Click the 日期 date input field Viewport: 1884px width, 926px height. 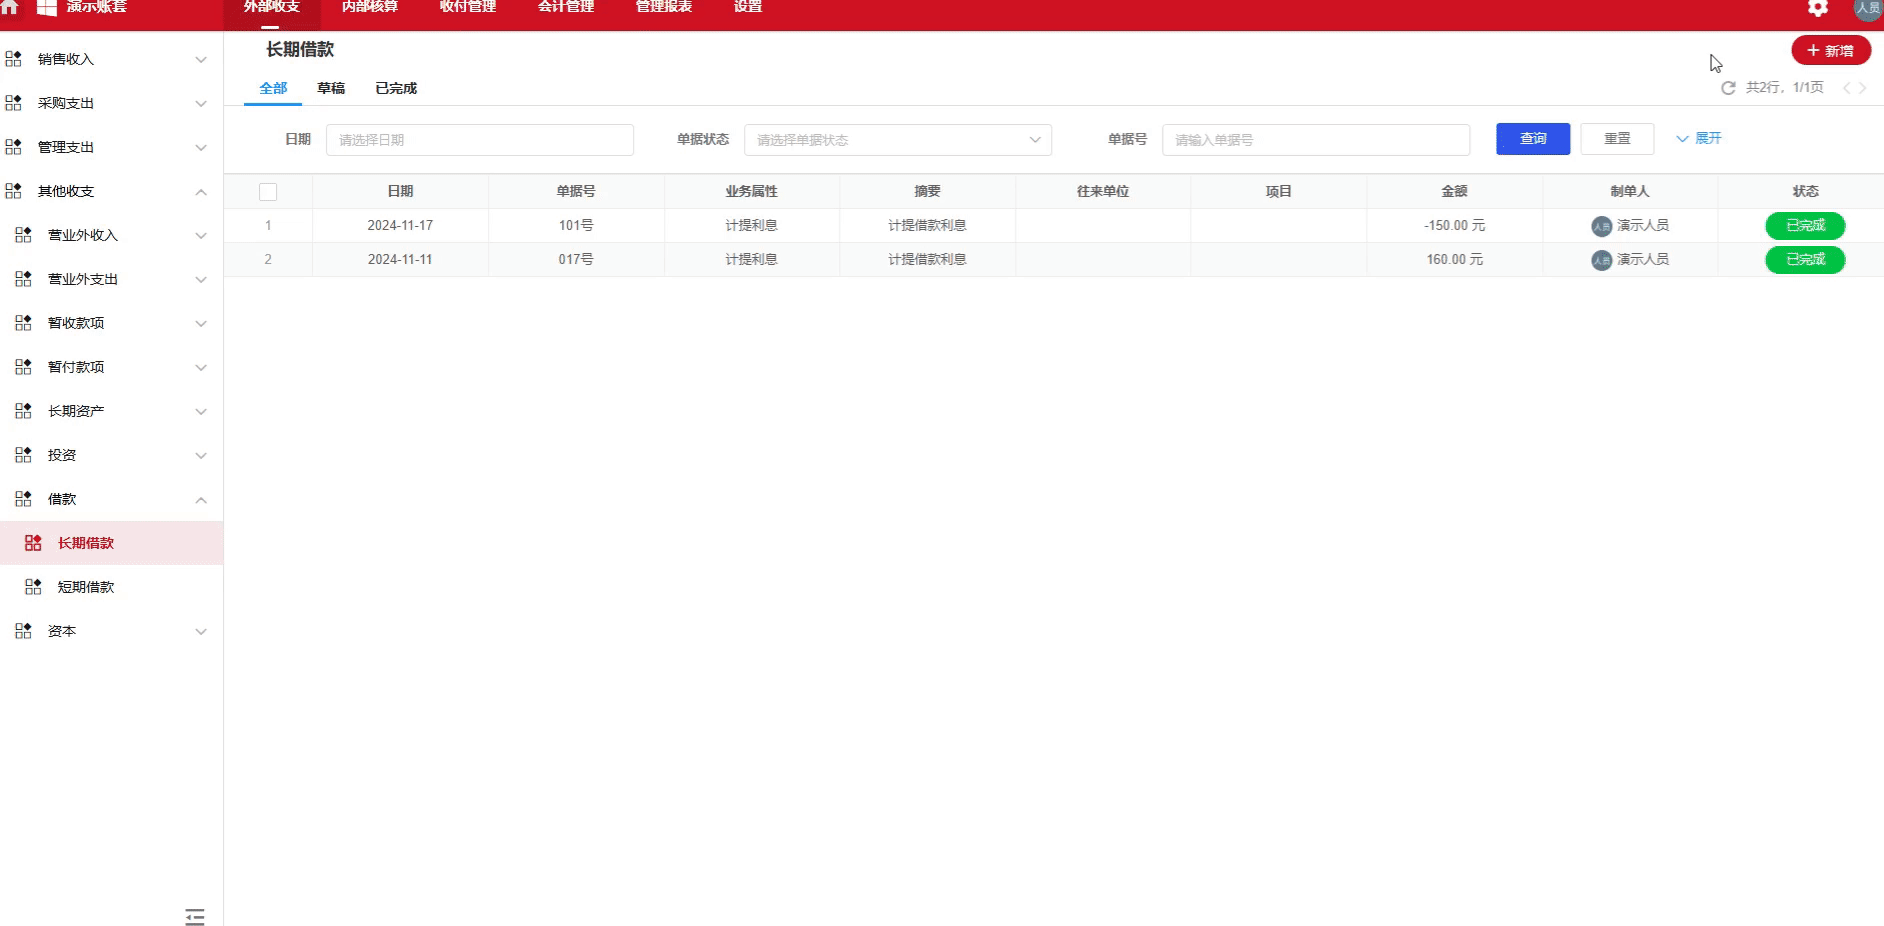480,139
